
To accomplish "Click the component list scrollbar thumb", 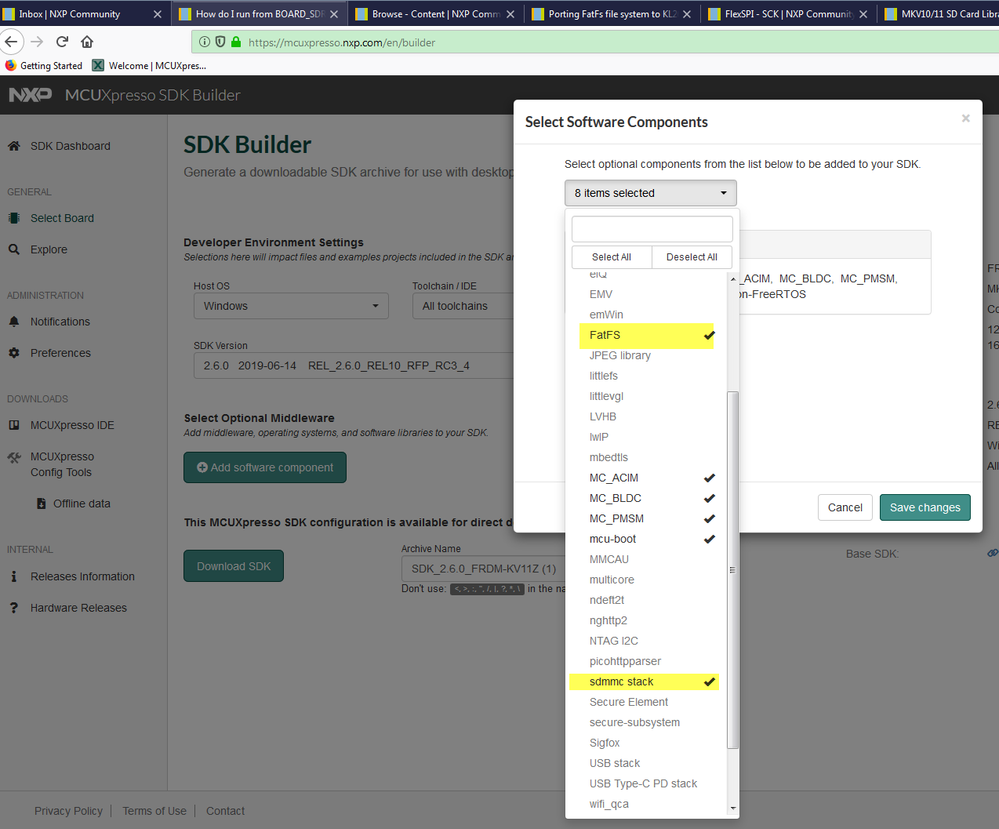I will pyautogui.click(x=733, y=570).
